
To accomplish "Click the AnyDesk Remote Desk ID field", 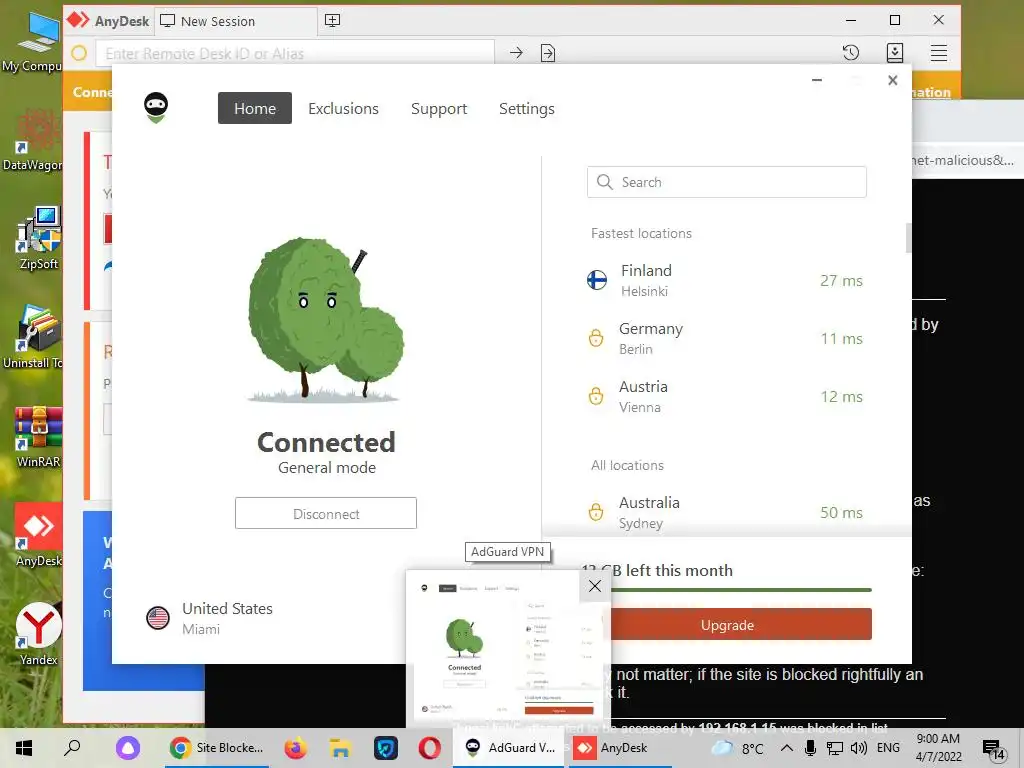I will coord(295,54).
